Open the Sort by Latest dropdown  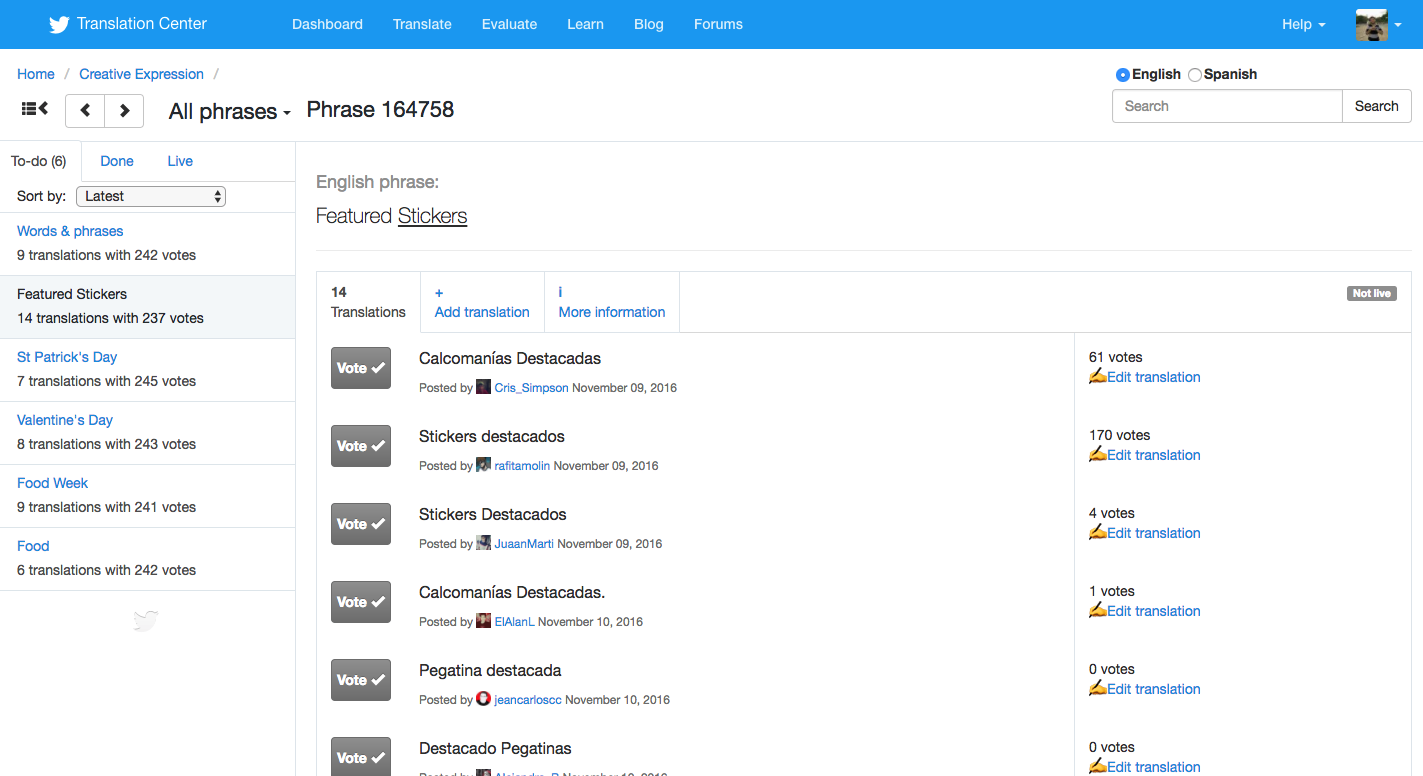pyautogui.click(x=151, y=196)
